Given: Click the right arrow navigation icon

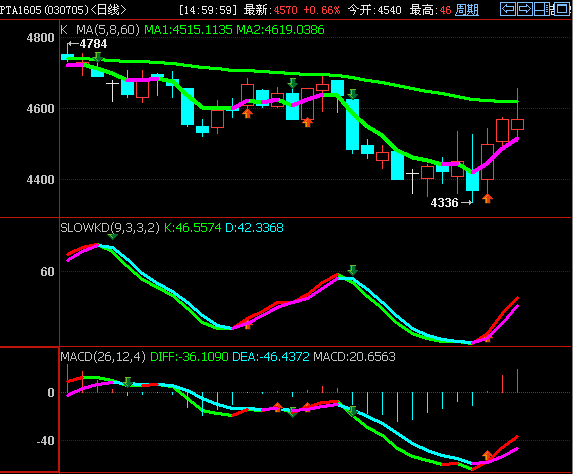Looking at the screenshot, I should pos(525,9).
